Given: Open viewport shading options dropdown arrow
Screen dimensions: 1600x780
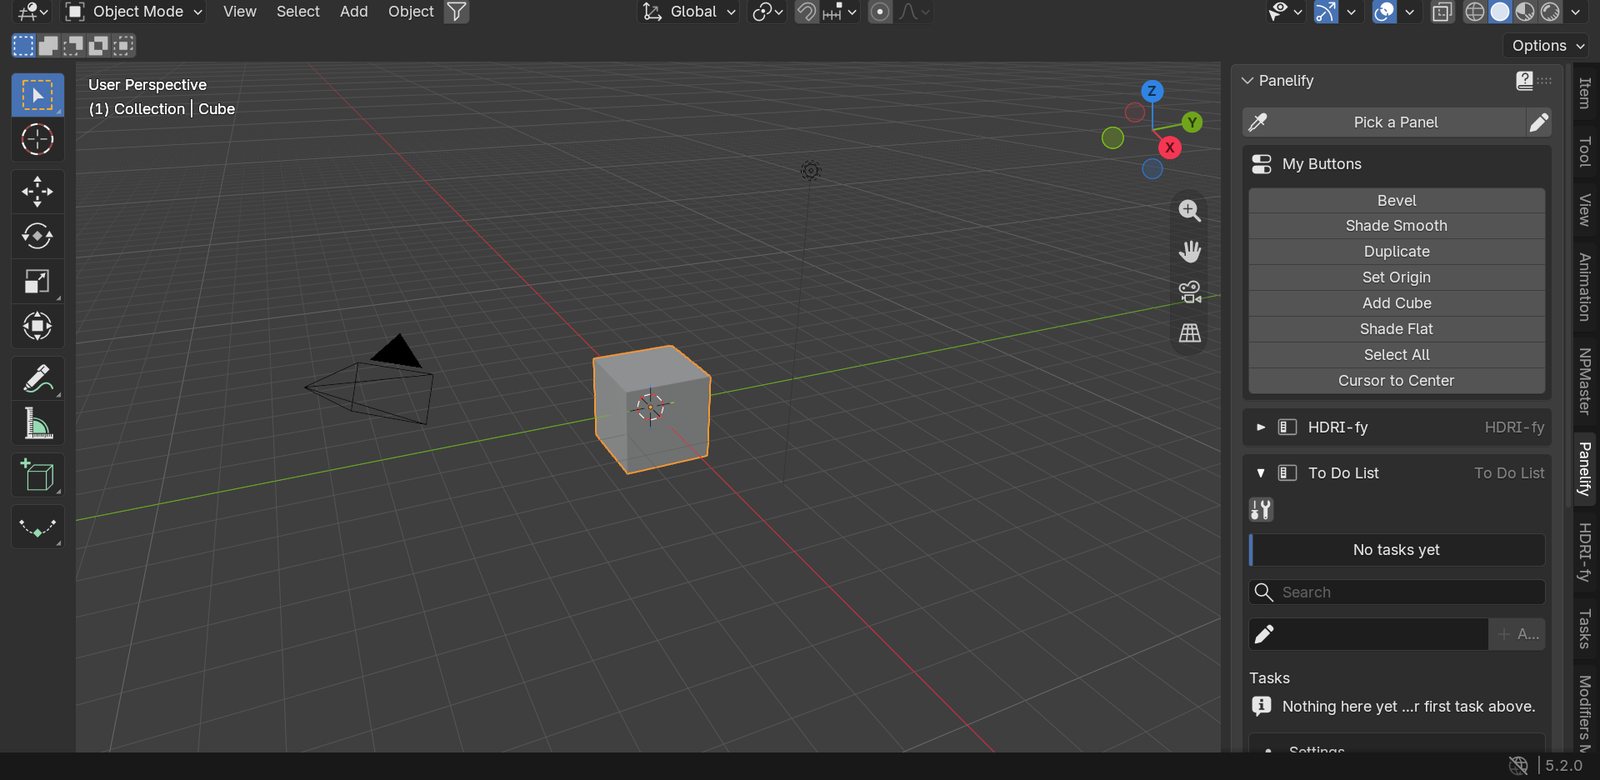Looking at the screenshot, I should pyautogui.click(x=1576, y=12).
